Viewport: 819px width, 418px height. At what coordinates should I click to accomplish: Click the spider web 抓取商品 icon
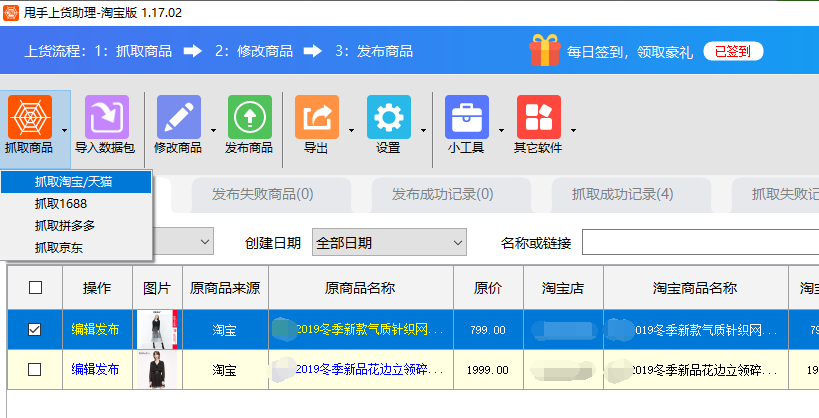(30, 117)
